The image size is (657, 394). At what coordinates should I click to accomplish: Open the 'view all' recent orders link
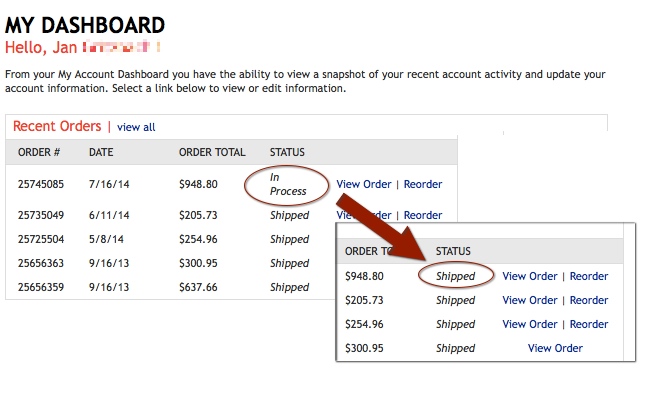pos(136,127)
